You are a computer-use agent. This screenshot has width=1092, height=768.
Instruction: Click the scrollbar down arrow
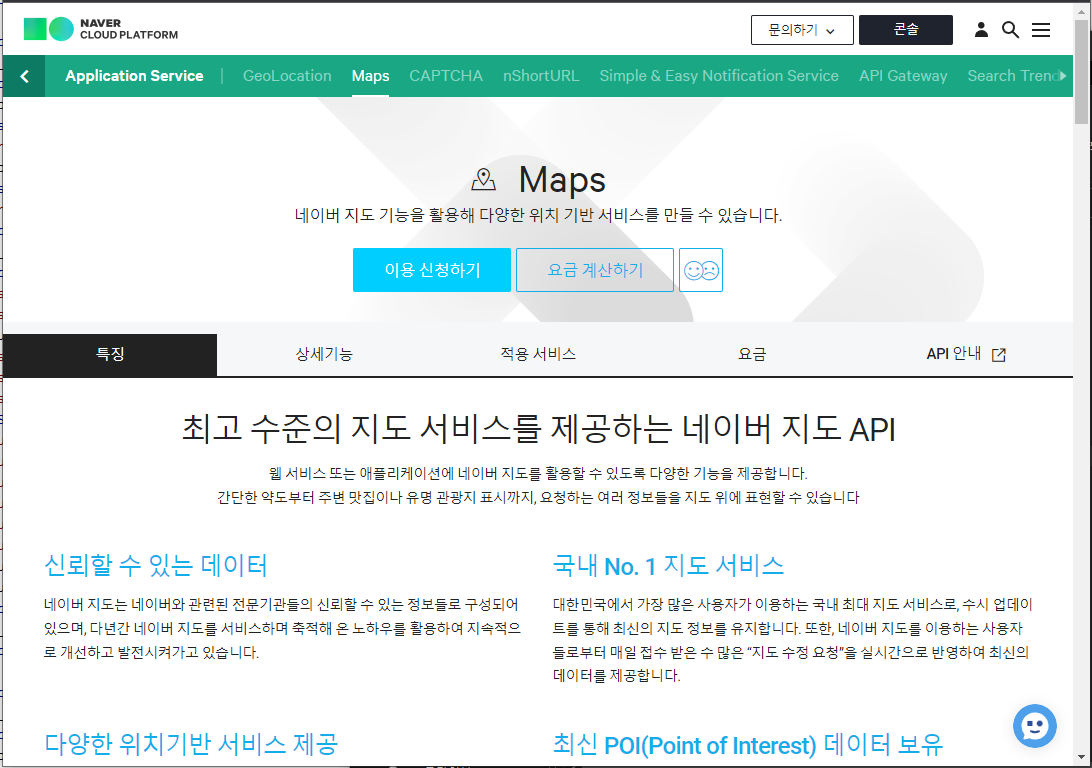(x=1082, y=757)
